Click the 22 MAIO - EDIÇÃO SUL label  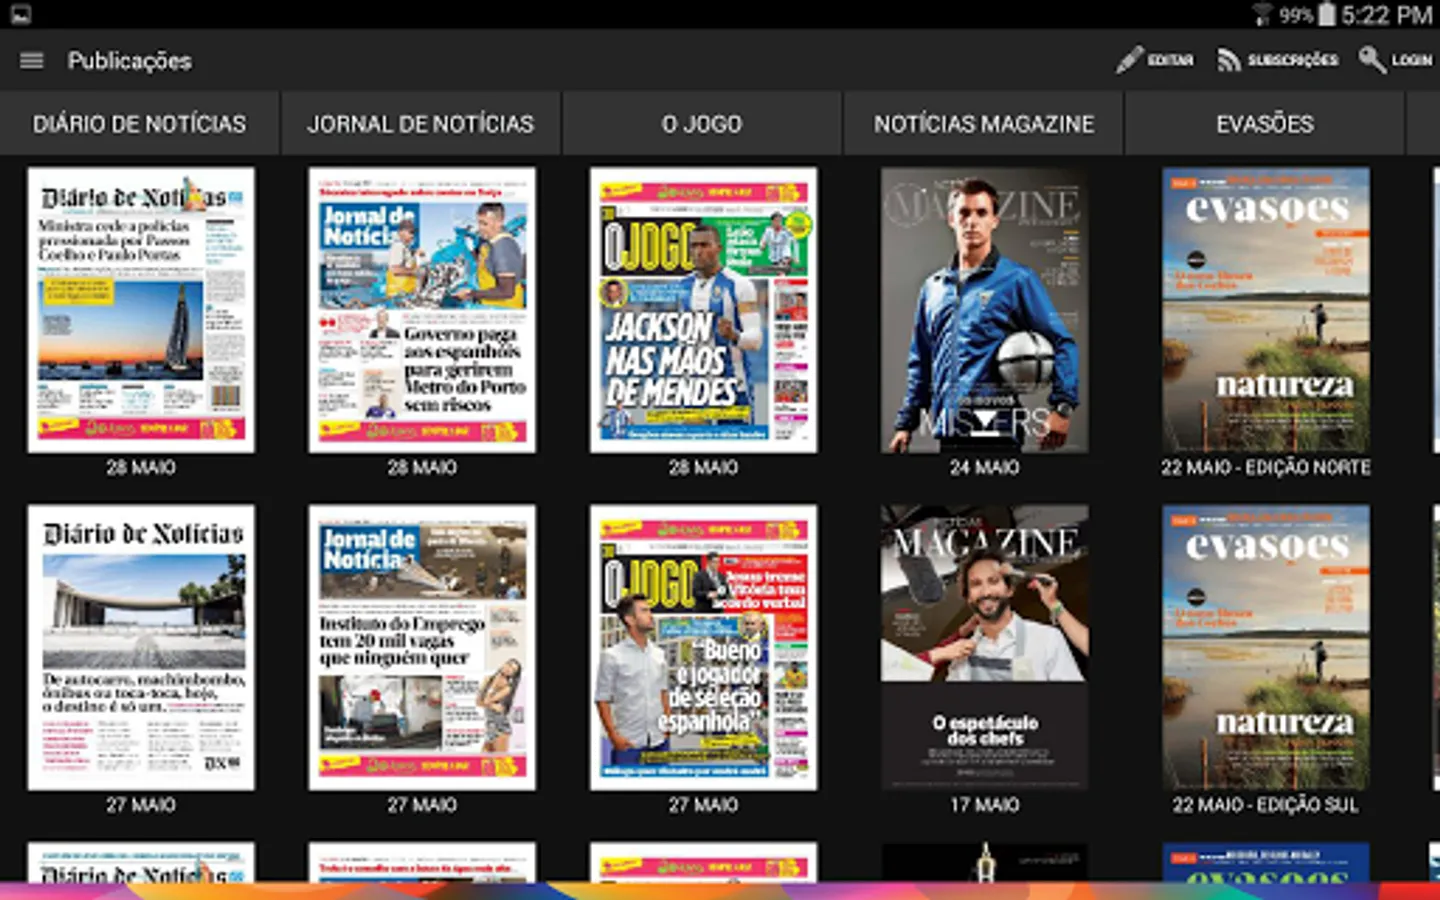(1266, 805)
